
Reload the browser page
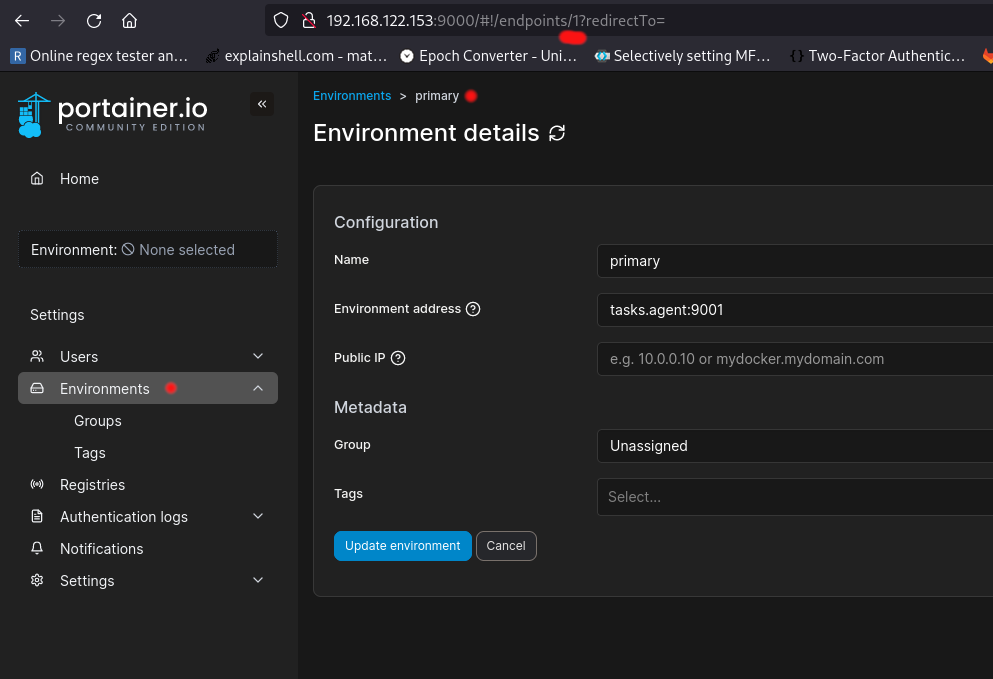click(x=94, y=21)
